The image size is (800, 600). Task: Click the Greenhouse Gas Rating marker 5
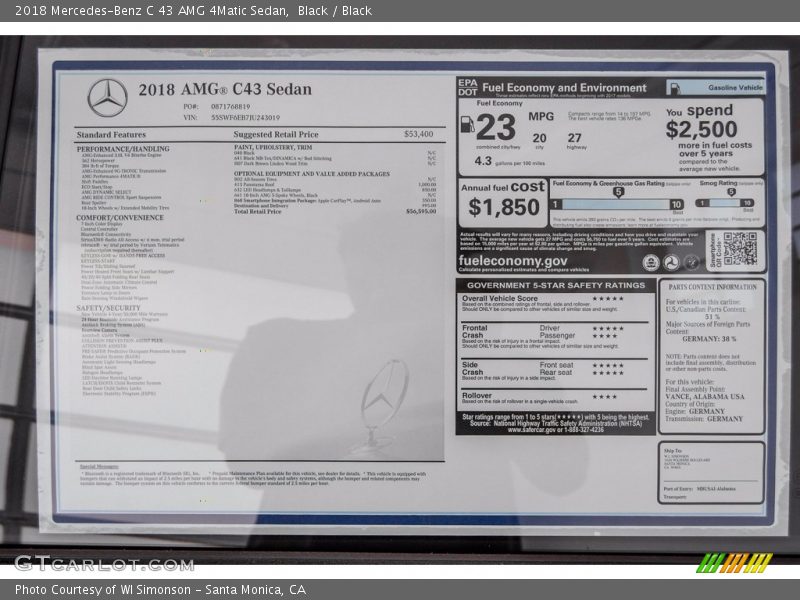click(618, 192)
